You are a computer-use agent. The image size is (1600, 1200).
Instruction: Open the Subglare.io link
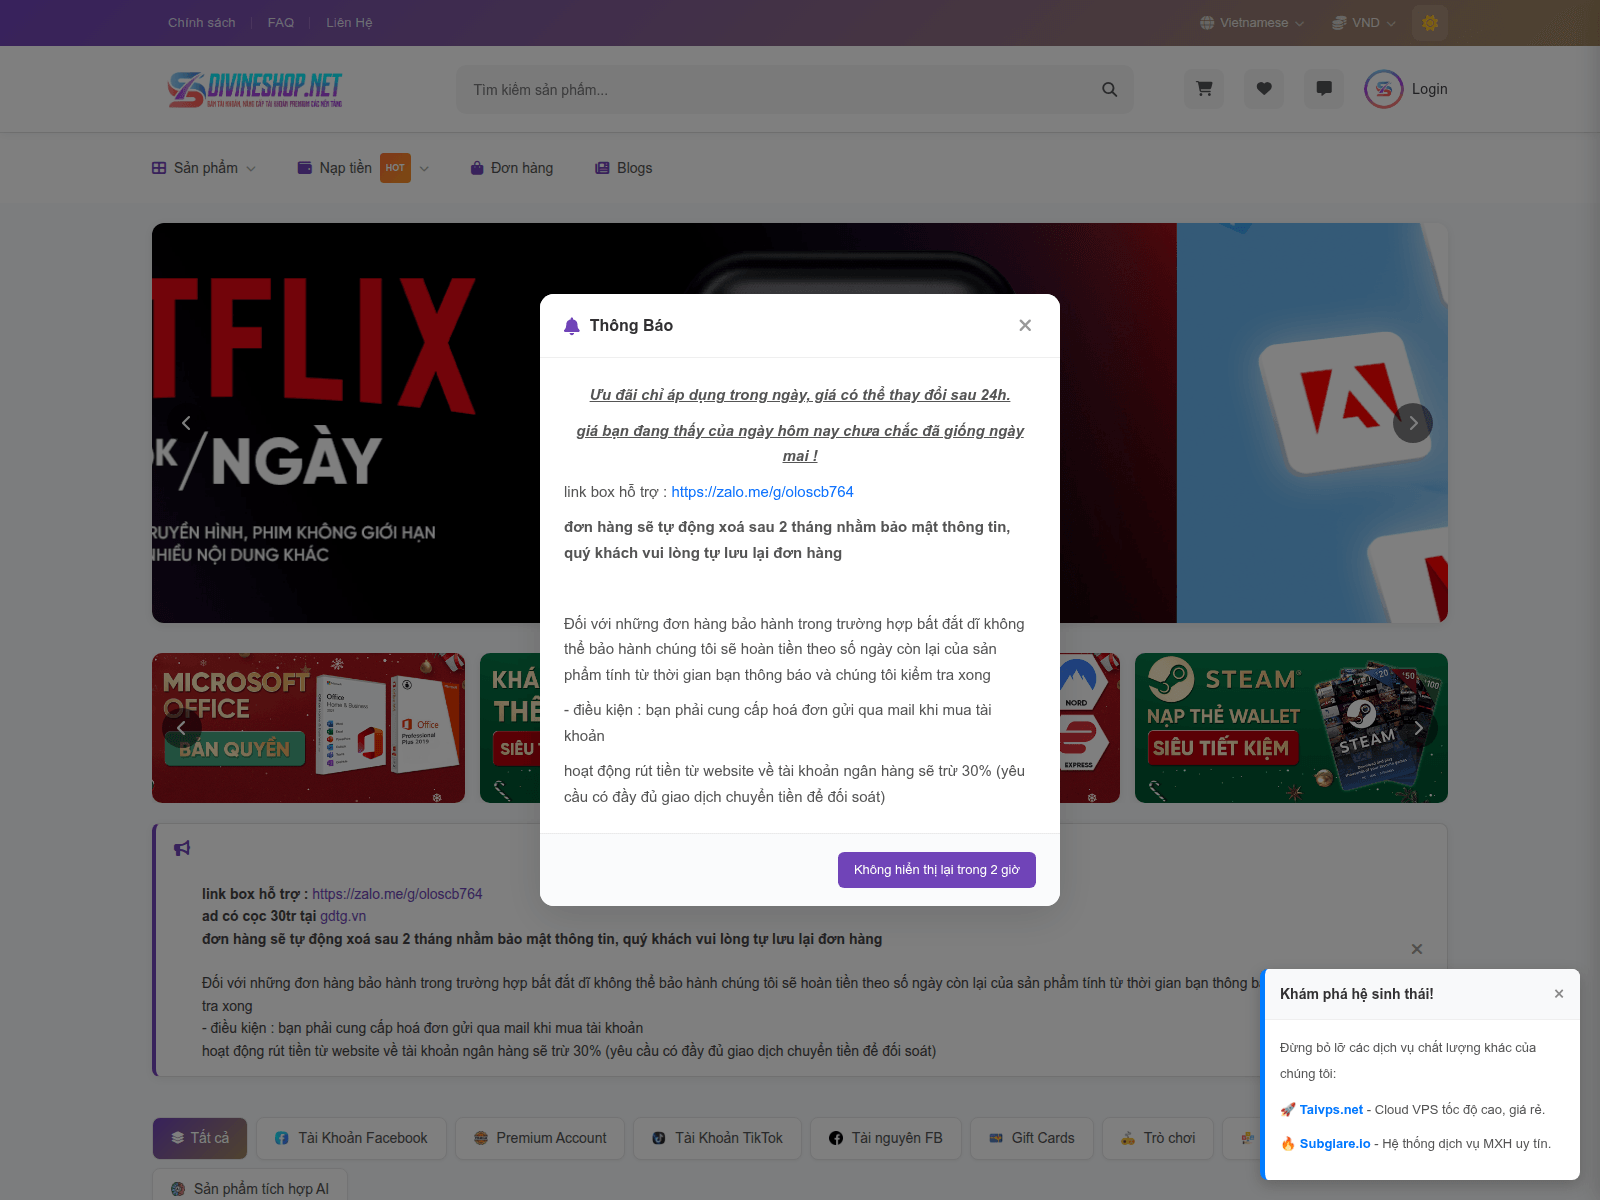(1335, 1144)
